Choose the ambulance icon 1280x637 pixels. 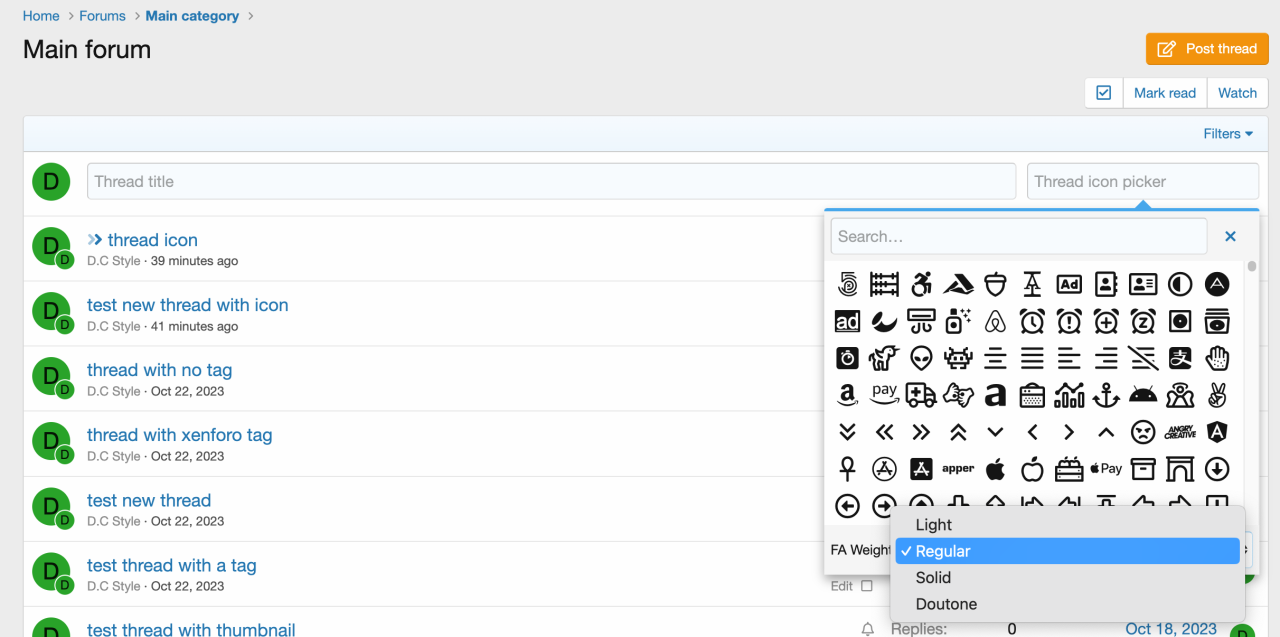click(x=921, y=395)
